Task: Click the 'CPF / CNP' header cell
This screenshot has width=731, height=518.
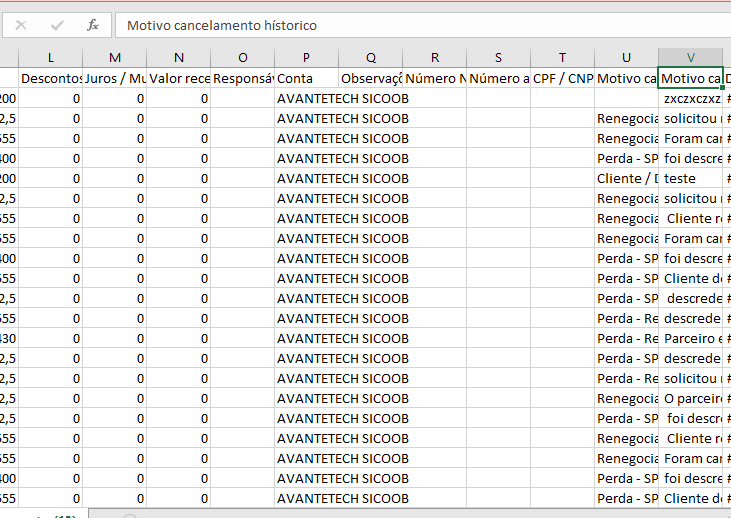Action: (562, 78)
